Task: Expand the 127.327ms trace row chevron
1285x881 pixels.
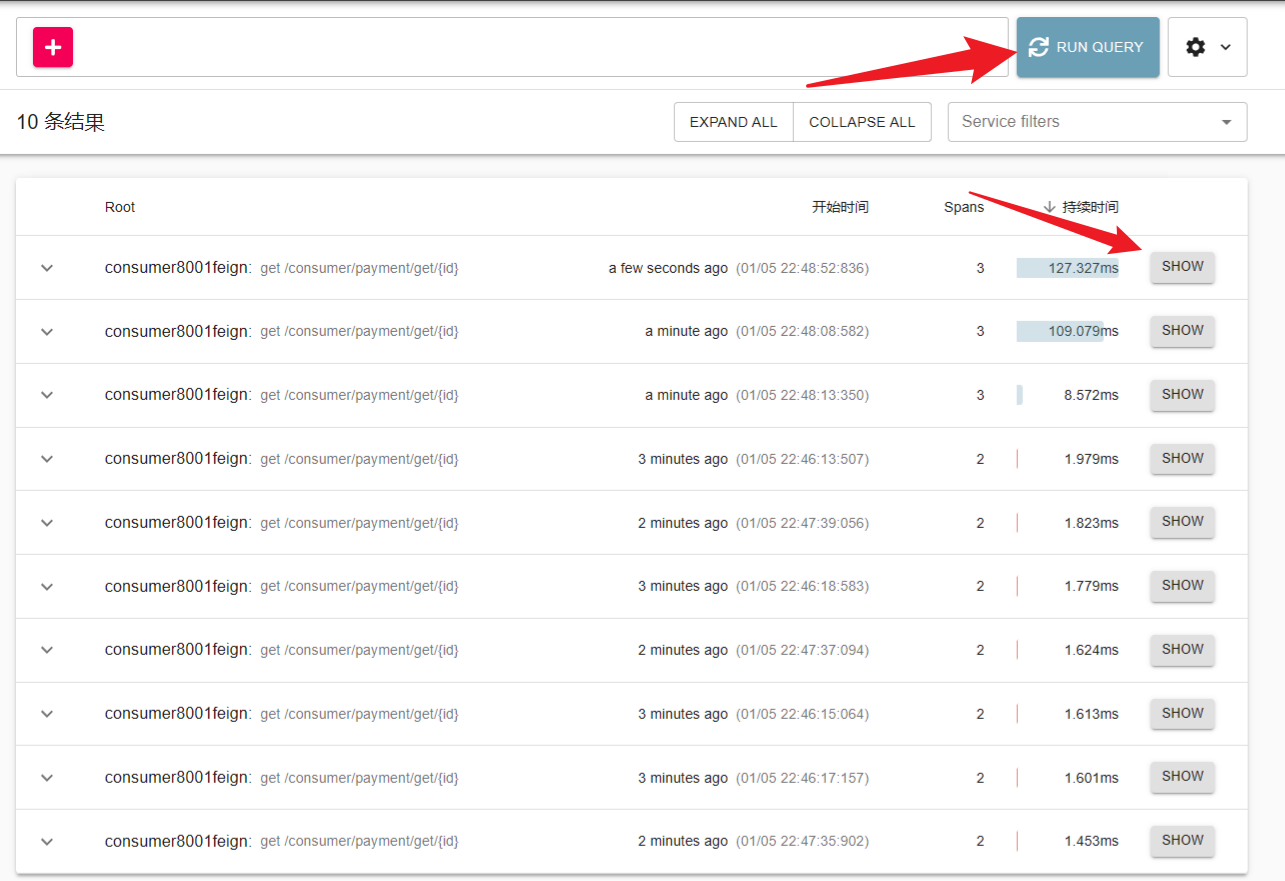Action: click(x=47, y=268)
